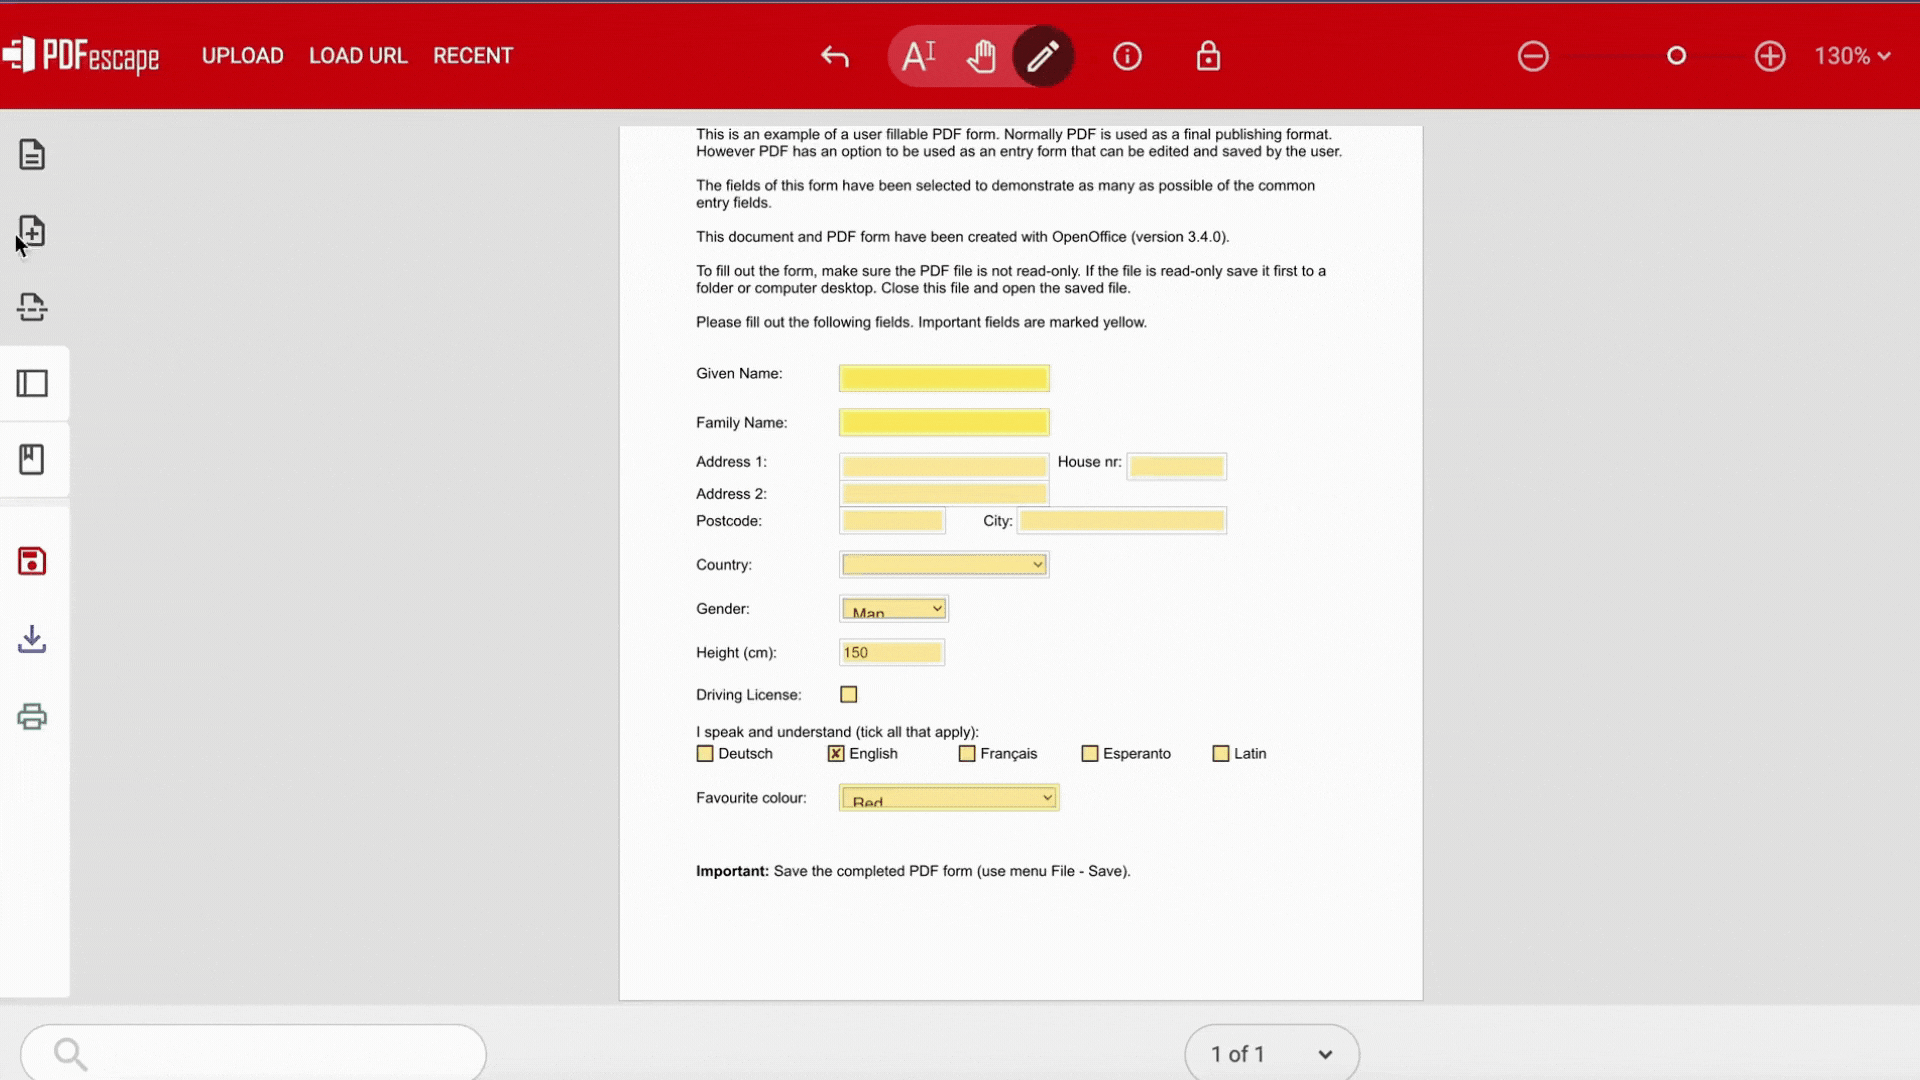The image size is (1920, 1080).
Task: Select the text selection tool
Action: [918, 56]
